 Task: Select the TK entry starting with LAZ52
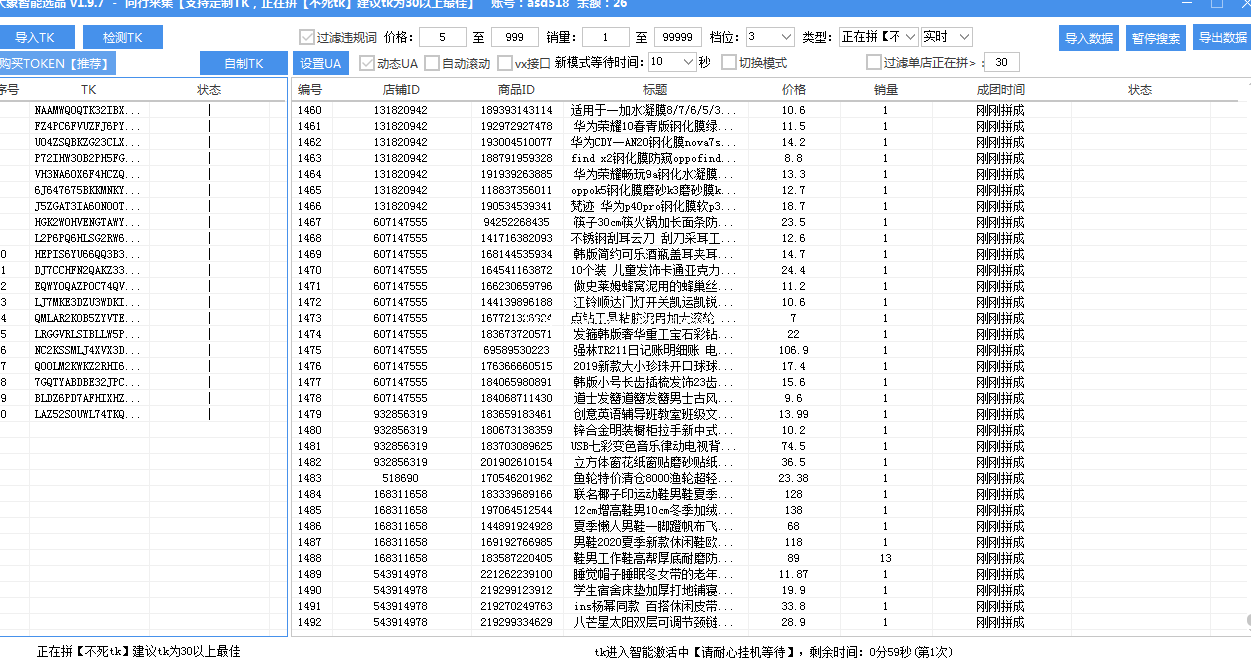click(88, 414)
